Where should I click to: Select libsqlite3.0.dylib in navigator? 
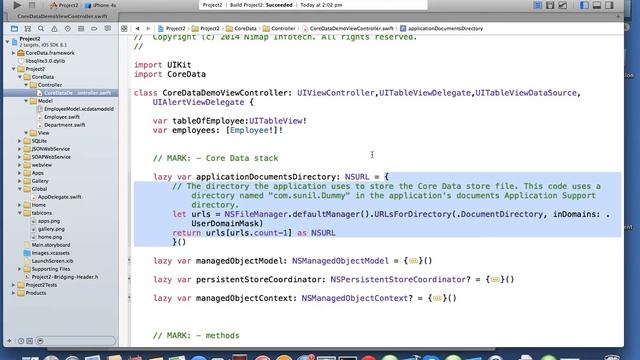click(45, 61)
